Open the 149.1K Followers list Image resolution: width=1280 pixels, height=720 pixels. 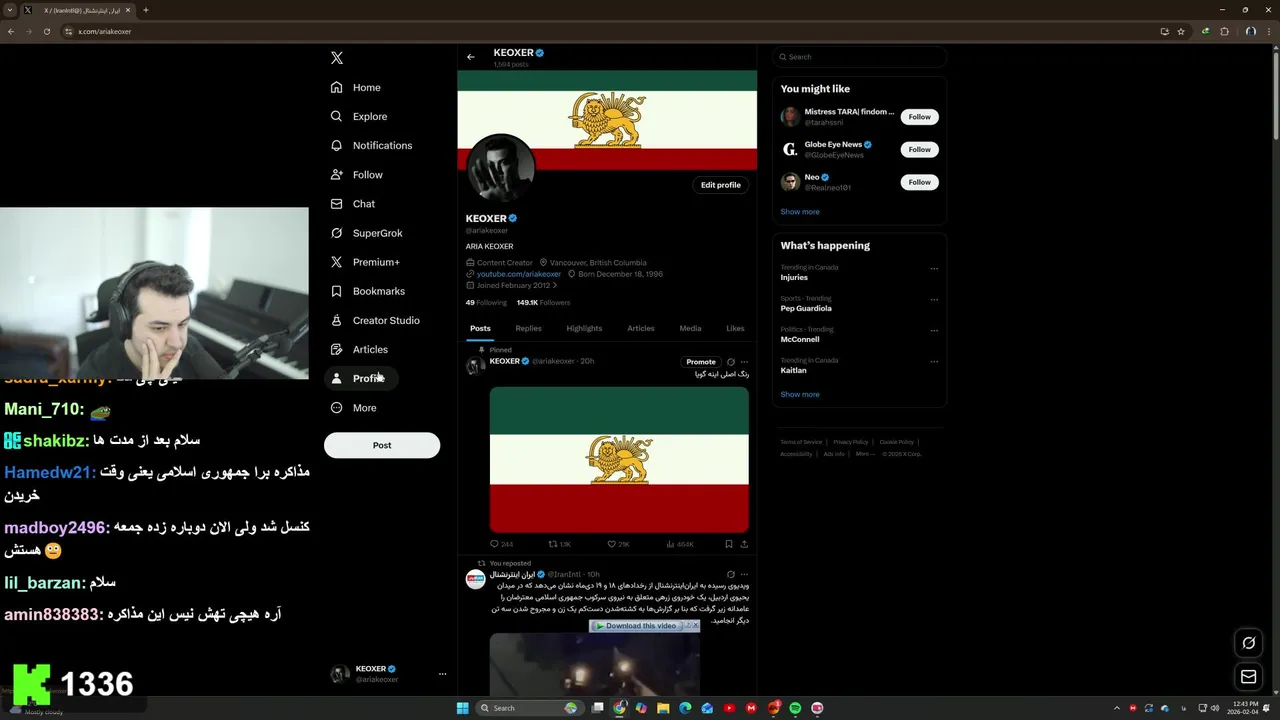[543, 302]
